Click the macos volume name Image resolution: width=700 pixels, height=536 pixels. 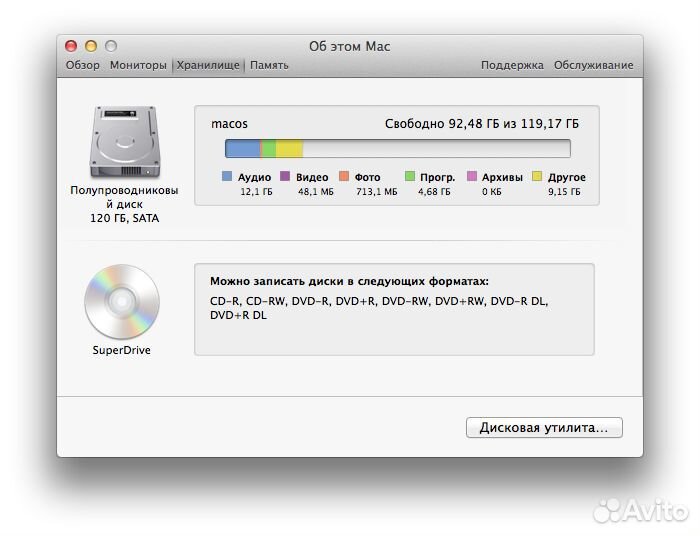[229, 124]
